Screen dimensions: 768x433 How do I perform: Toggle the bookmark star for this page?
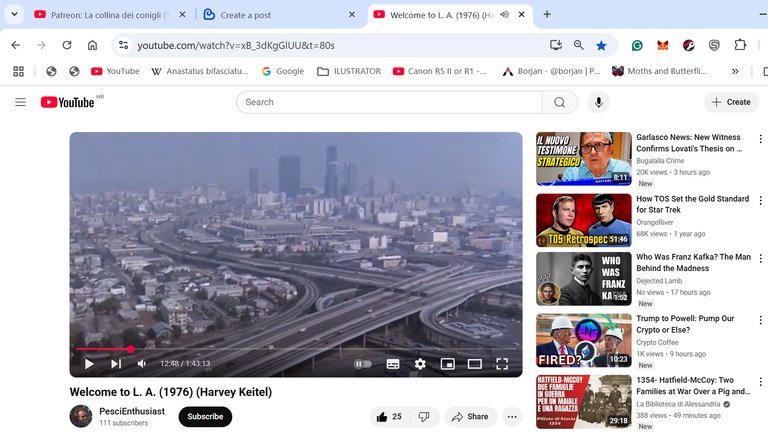(x=601, y=45)
